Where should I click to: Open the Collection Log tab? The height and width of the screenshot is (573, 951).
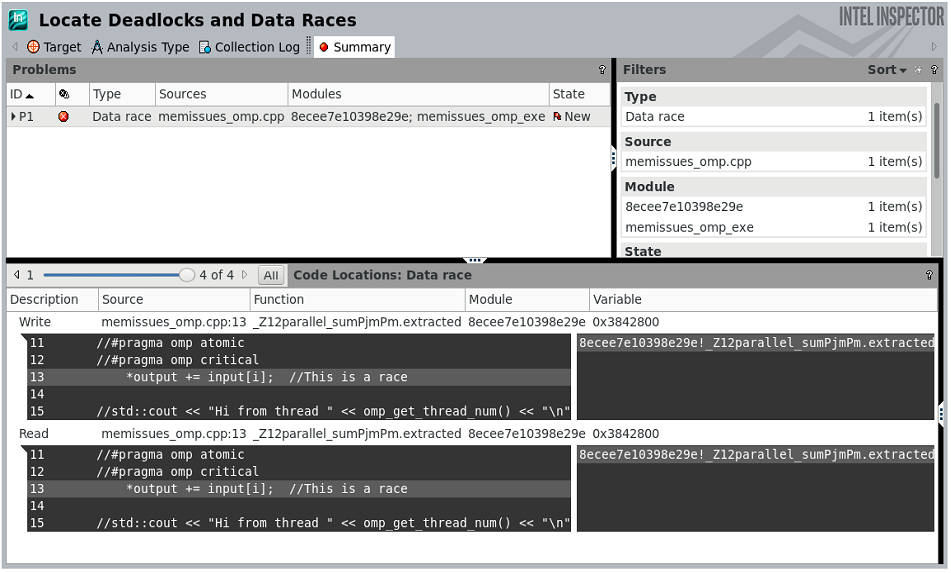point(249,47)
